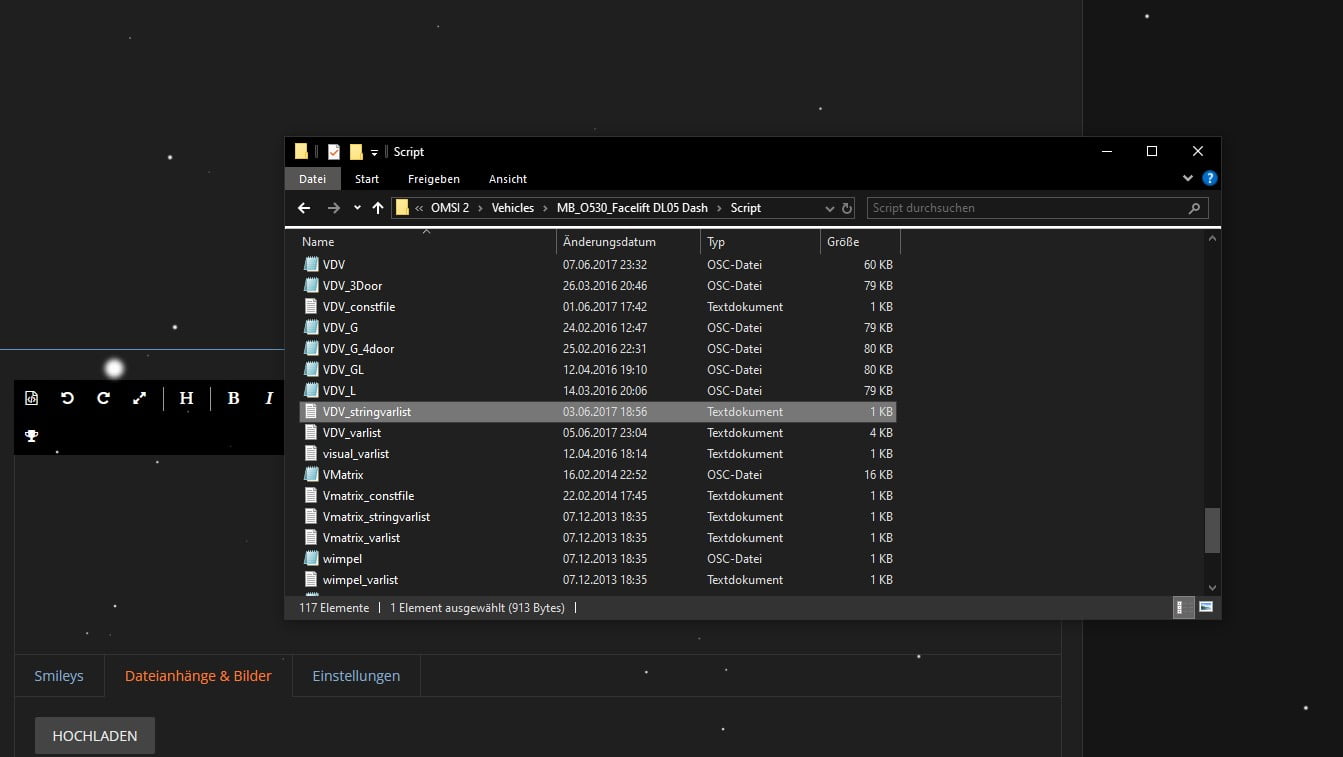Open the Ansicht ribbon tab

507,179
